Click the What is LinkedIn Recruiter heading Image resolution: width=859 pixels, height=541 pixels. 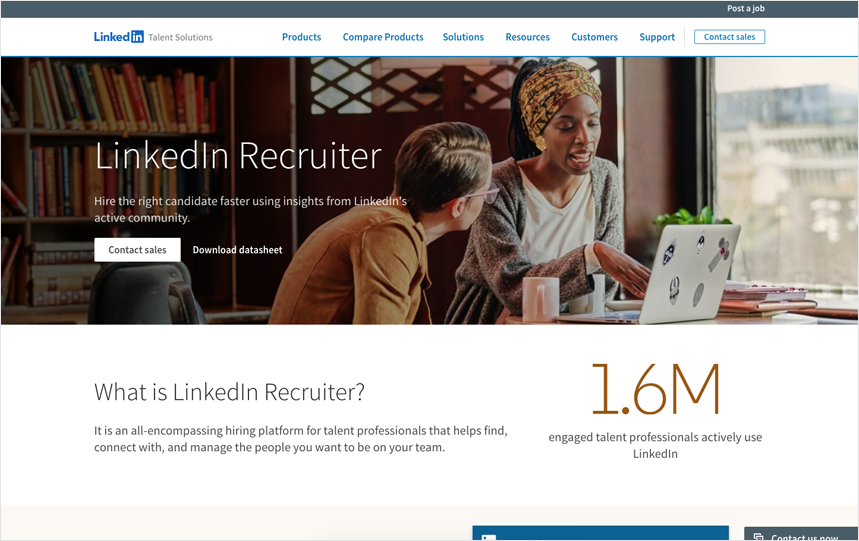pyautogui.click(x=229, y=392)
